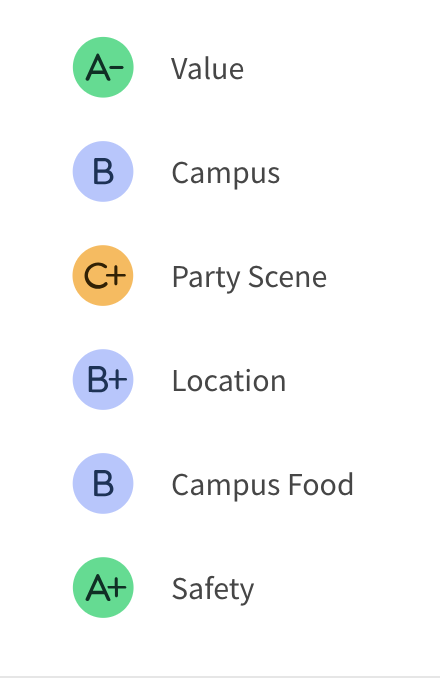440x678 pixels.
Task: Select the B badge next to Campus Food
Action: (x=103, y=483)
